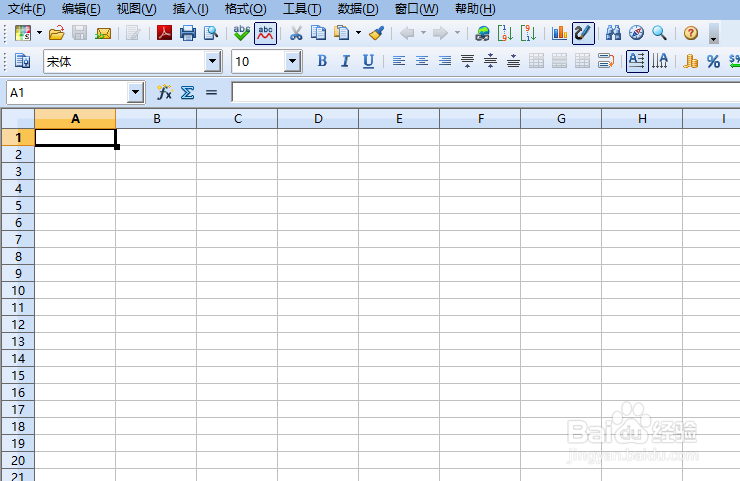Expand the standard toolbar overflow arrow
740x481 pixels.
pos(714,34)
